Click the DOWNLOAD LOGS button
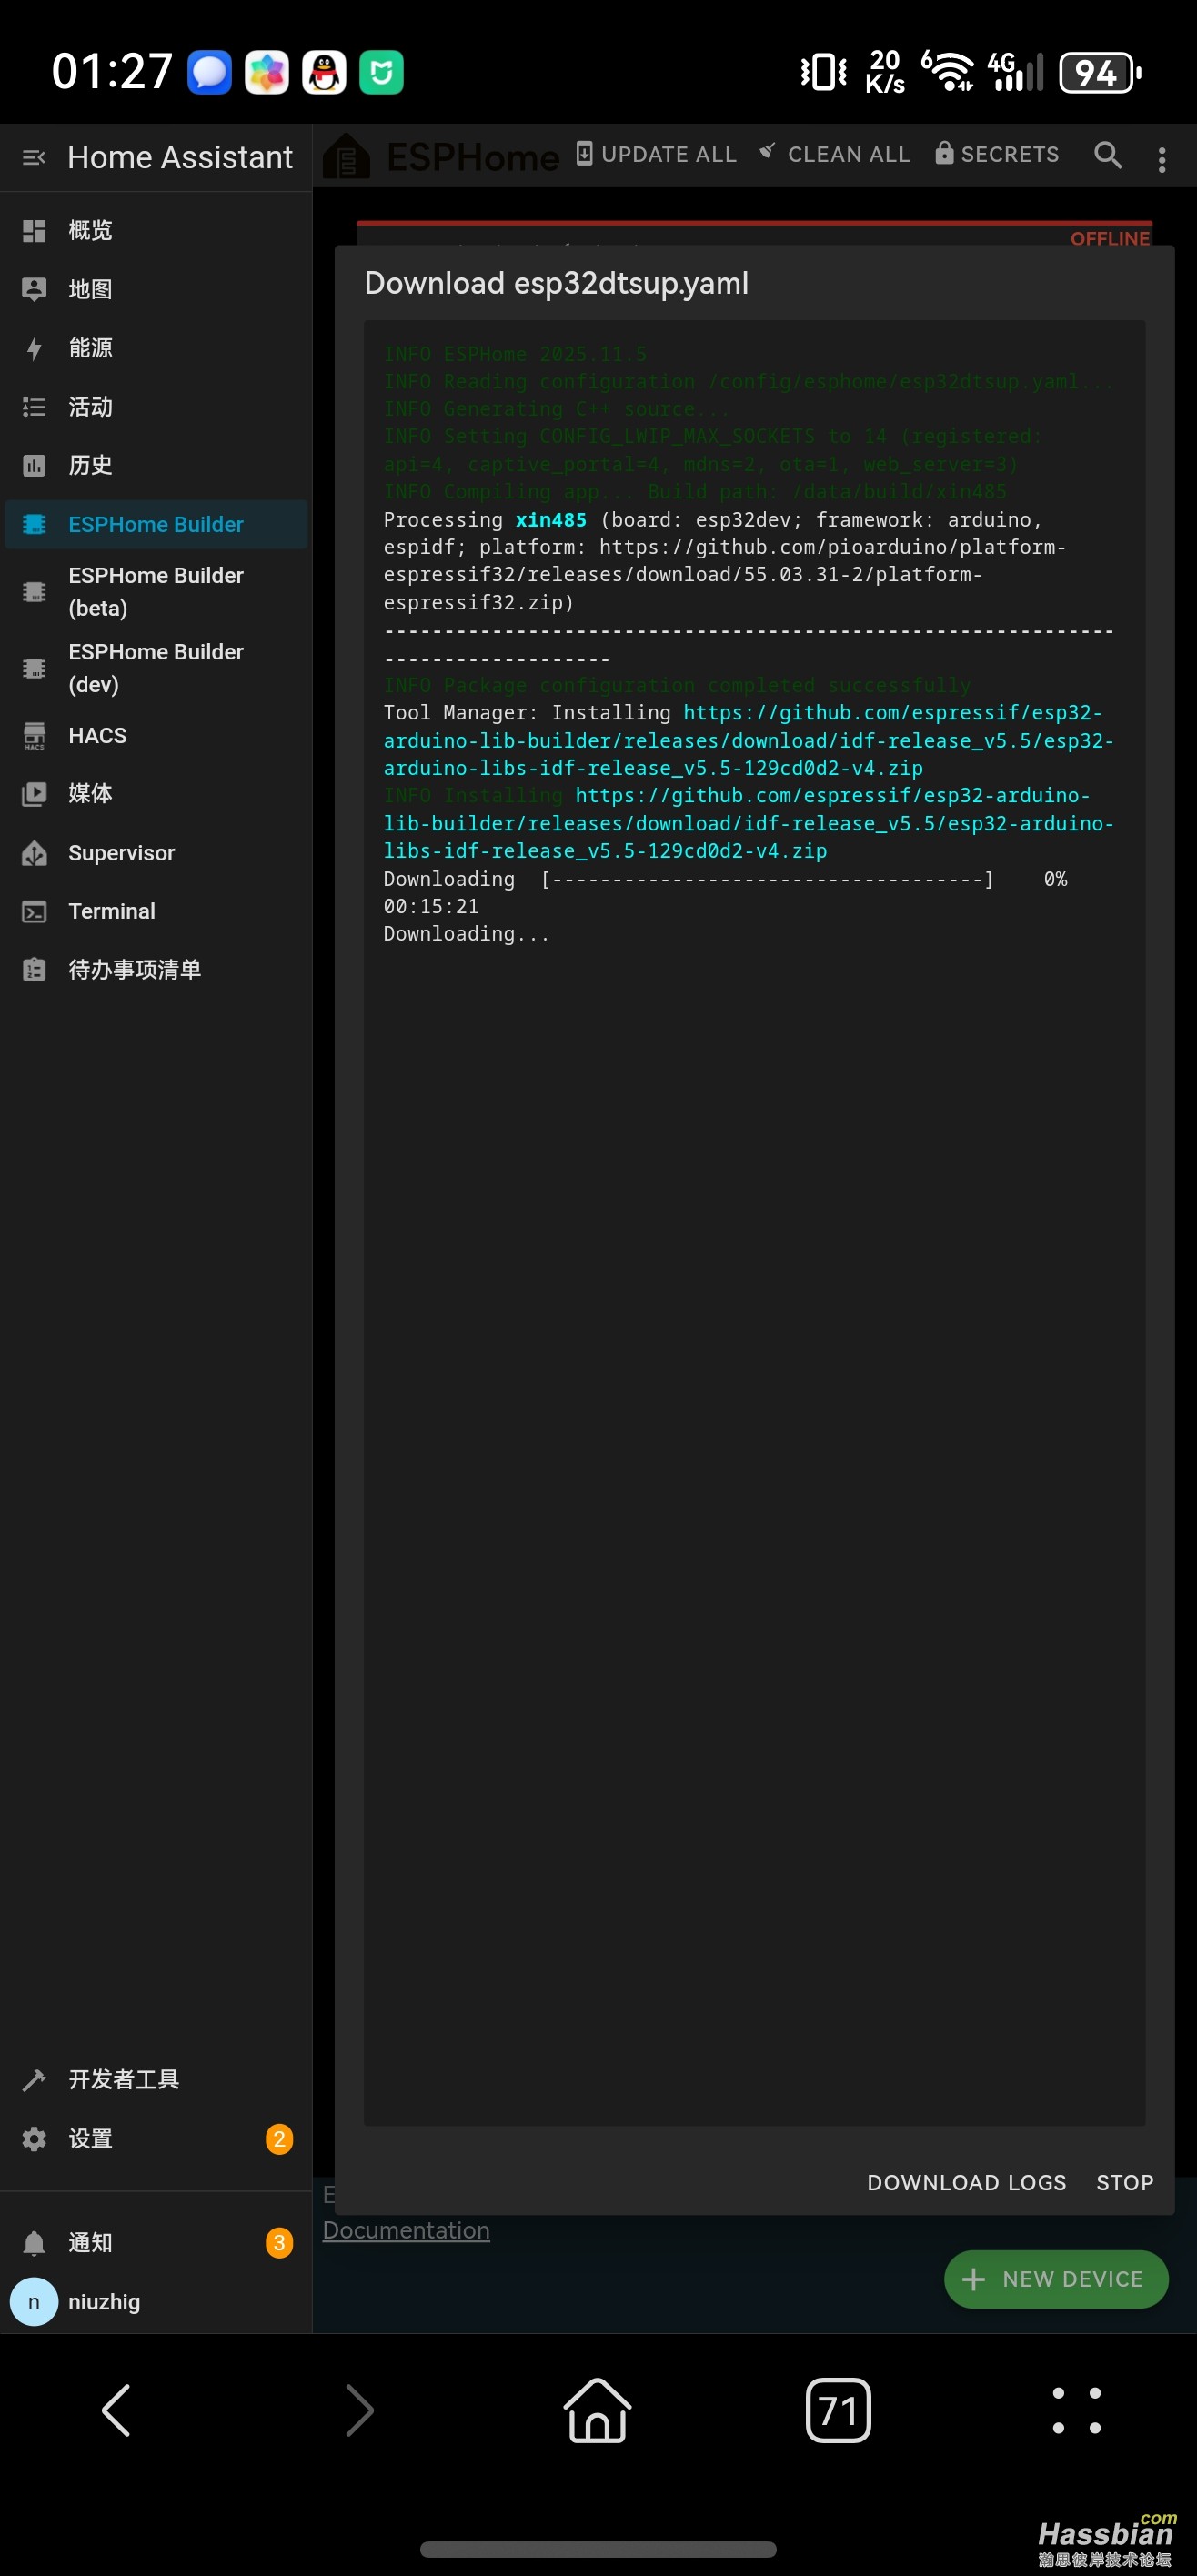The height and width of the screenshot is (2576, 1197). coord(966,2182)
